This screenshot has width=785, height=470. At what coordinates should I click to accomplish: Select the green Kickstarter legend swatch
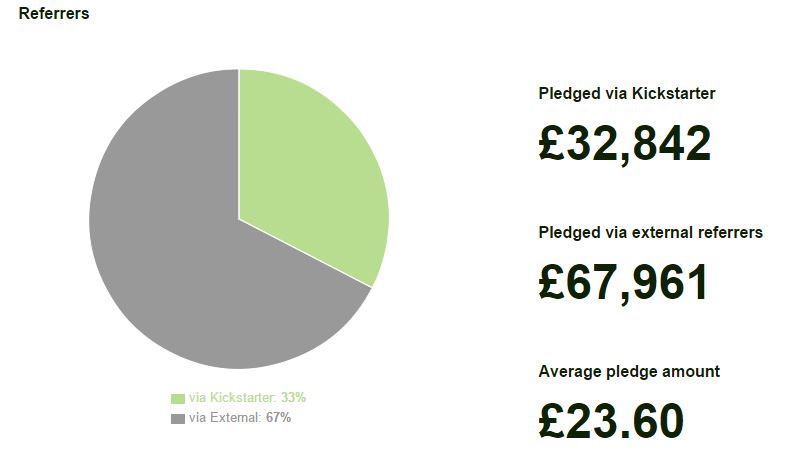tap(178, 398)
